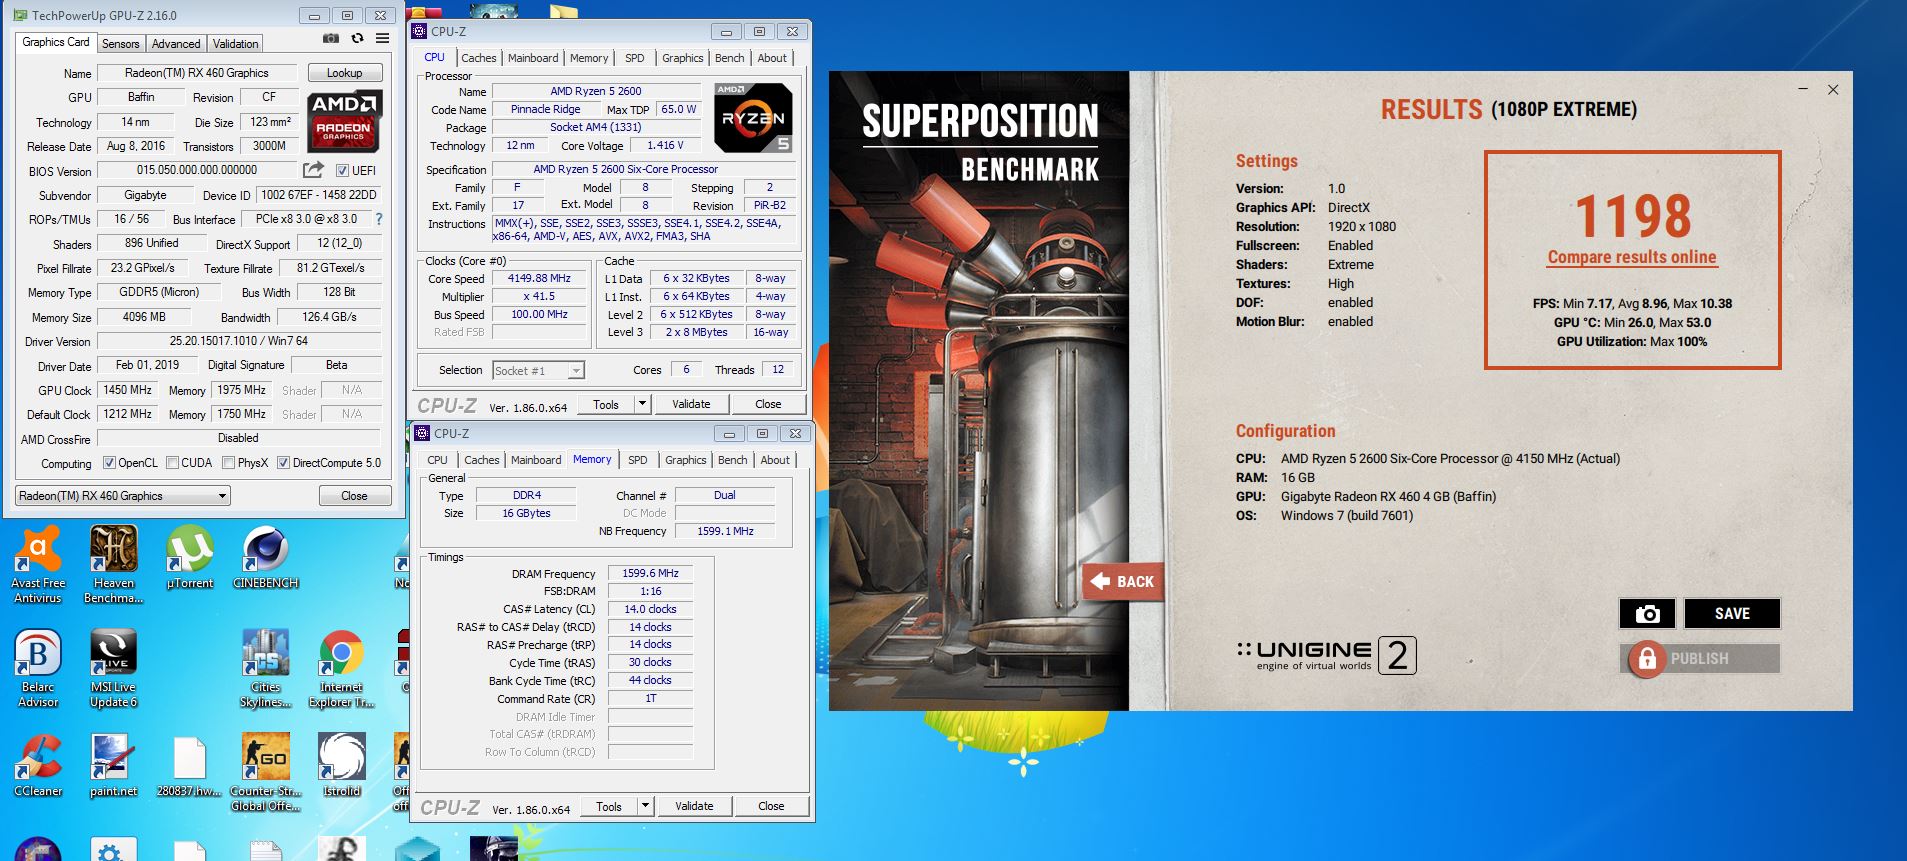Click Compare results online link
The width and height of the screenshot is (1907, 861).
1632,257
